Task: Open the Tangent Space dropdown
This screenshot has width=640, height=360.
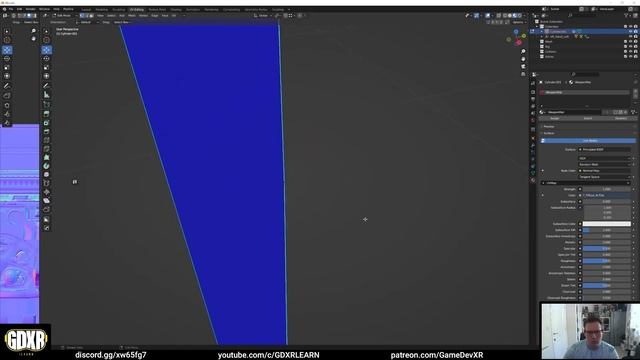Action: [x=604, y=177]
